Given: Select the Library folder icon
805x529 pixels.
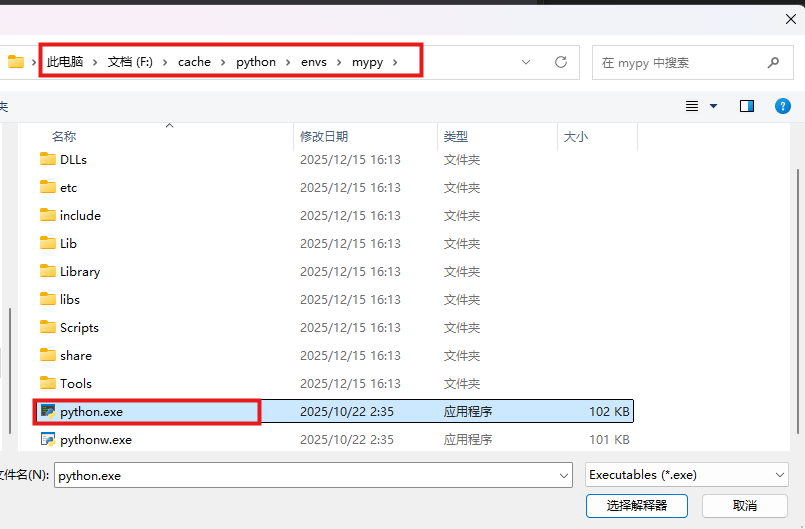Looking at the screenshot, I should pos(47,271).
